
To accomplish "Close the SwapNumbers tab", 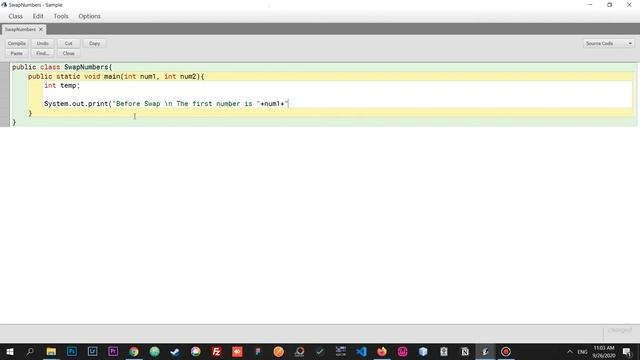I will coord(40,29).
